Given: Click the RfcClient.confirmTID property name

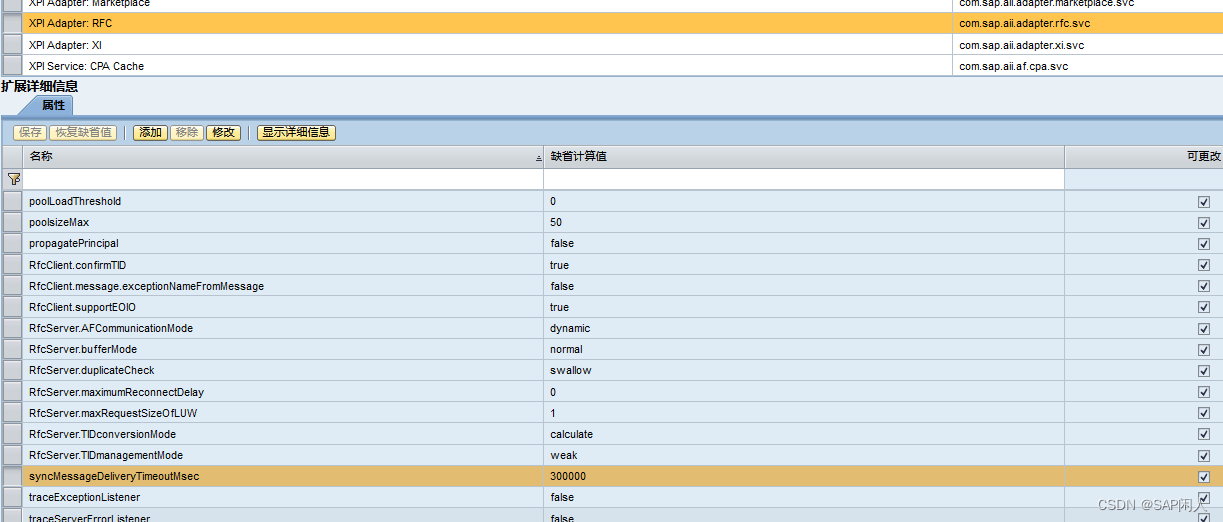Looking at the screenshot, I should point(77,265).
